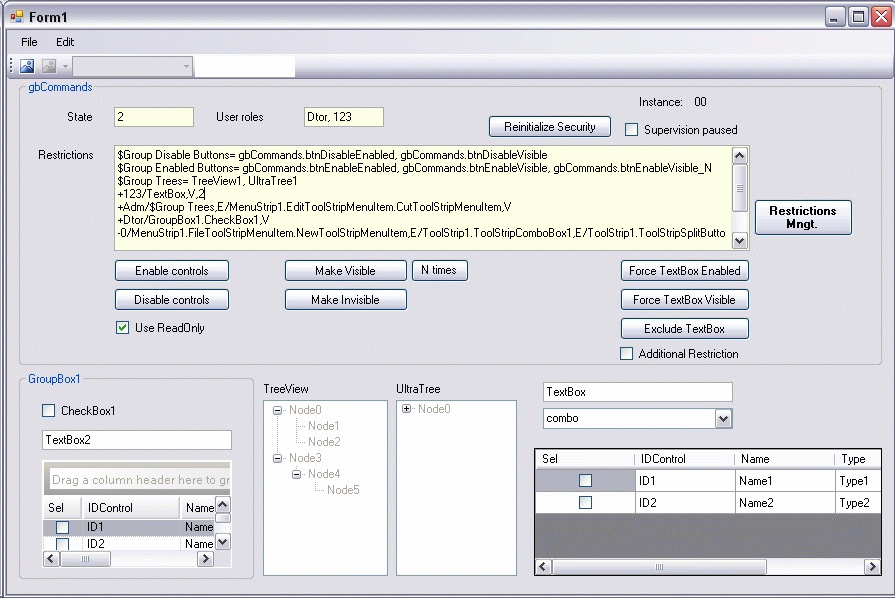The width and height of the screenshot is (895, 598).
Task: Click the Form1 window icon in title bar
Action: (x=17, y=17)
